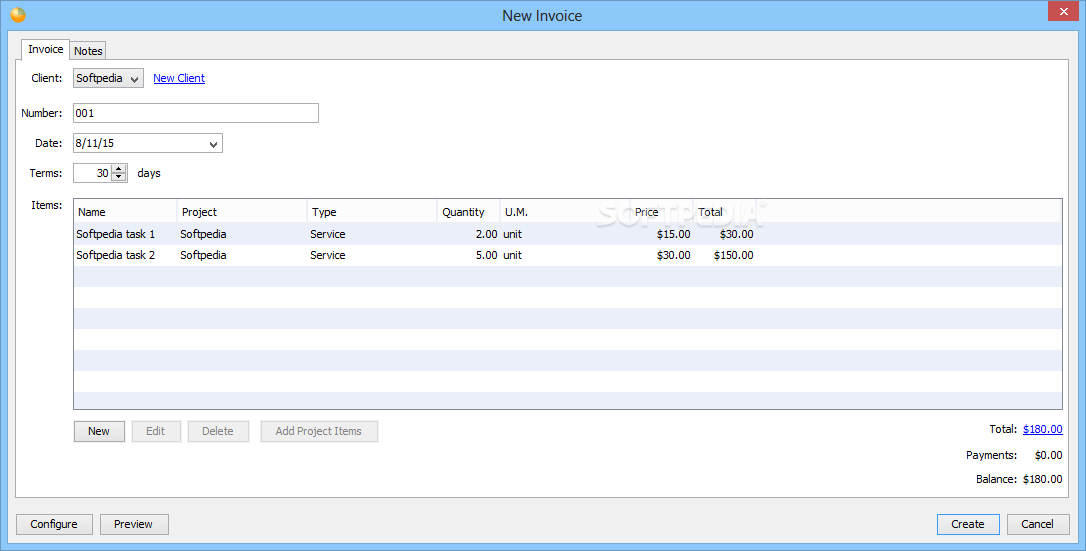Click the app icon in title bar
The image size is (1086, 551).
click(x=18, y=15)
